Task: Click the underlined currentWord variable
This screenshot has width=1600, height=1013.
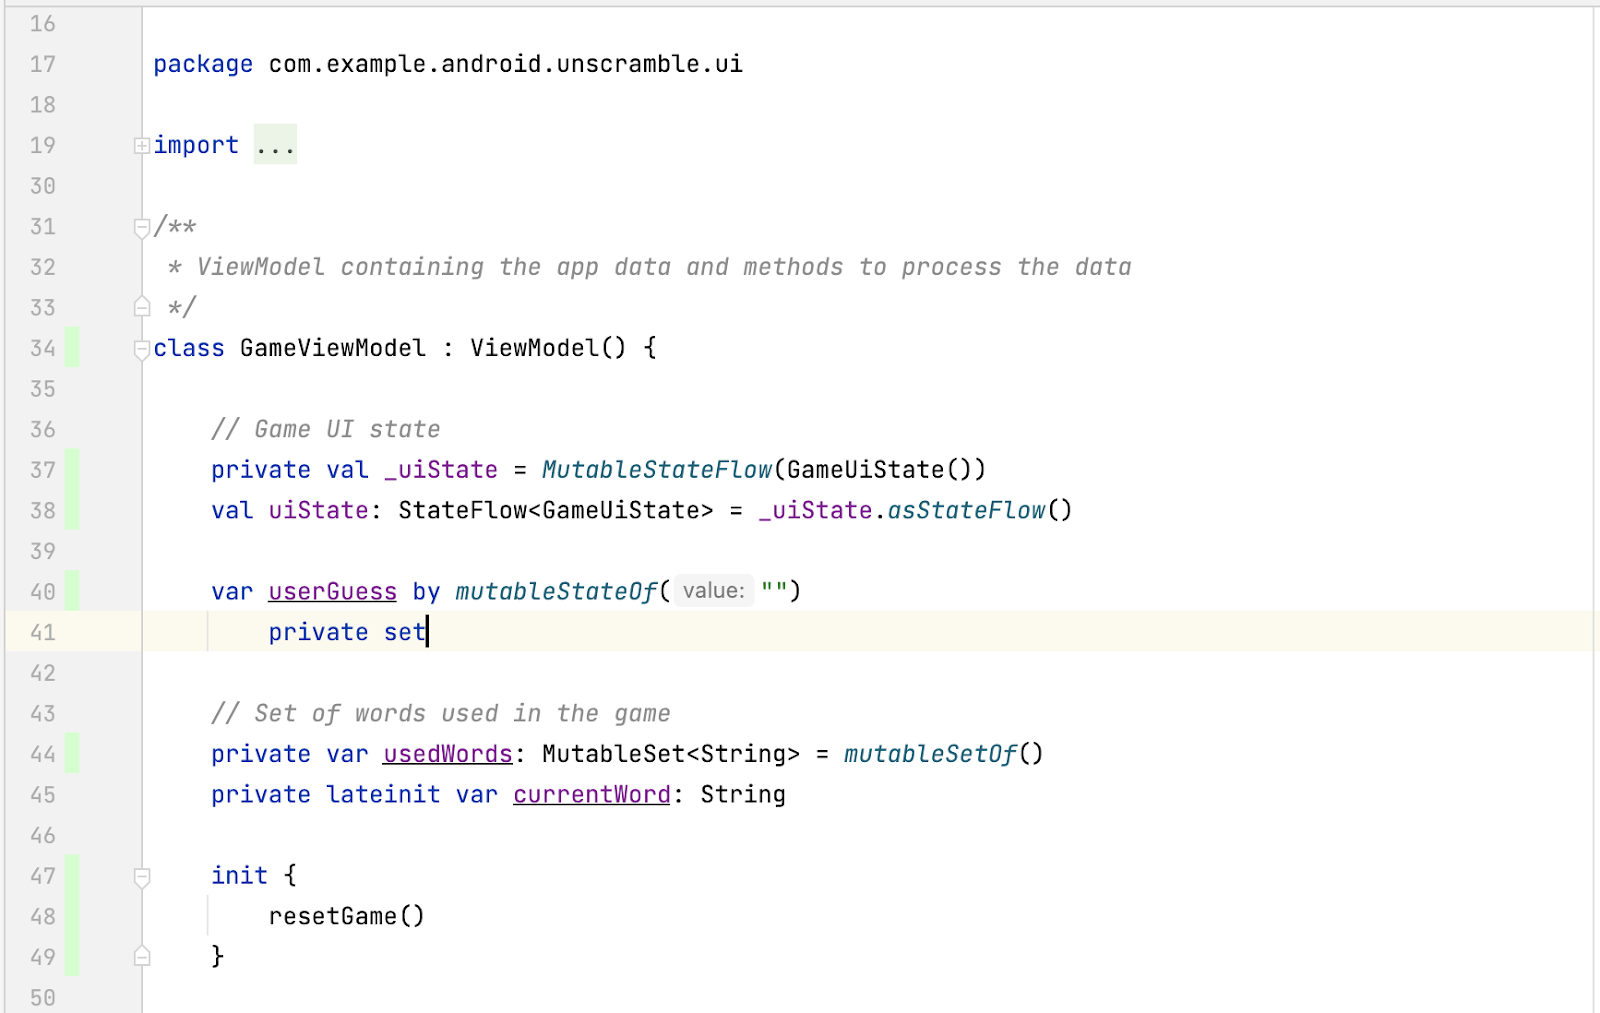Action: tap(591, 795)
